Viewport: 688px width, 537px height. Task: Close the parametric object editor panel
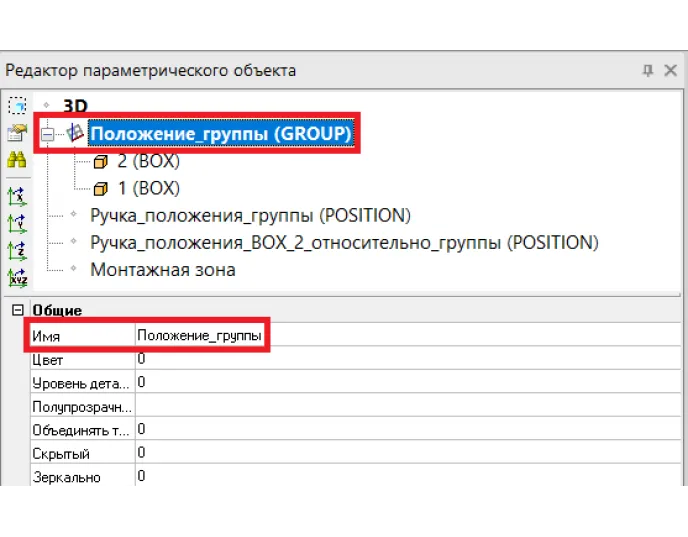[670, 70]
